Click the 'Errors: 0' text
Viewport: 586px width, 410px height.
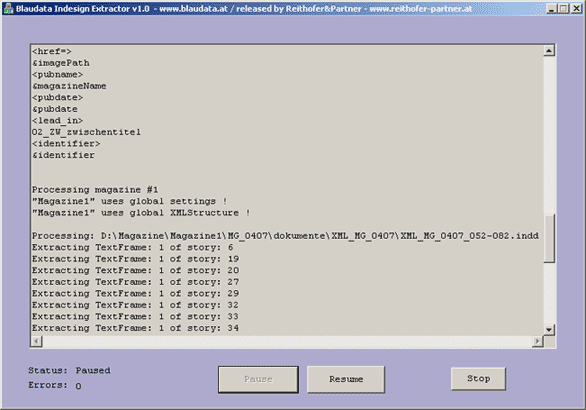55,385
